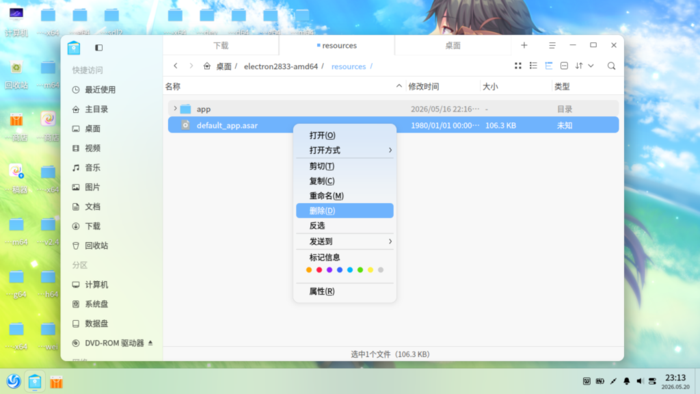
Task: Open 音乐 in sidebar
Action: coord(112,168)
